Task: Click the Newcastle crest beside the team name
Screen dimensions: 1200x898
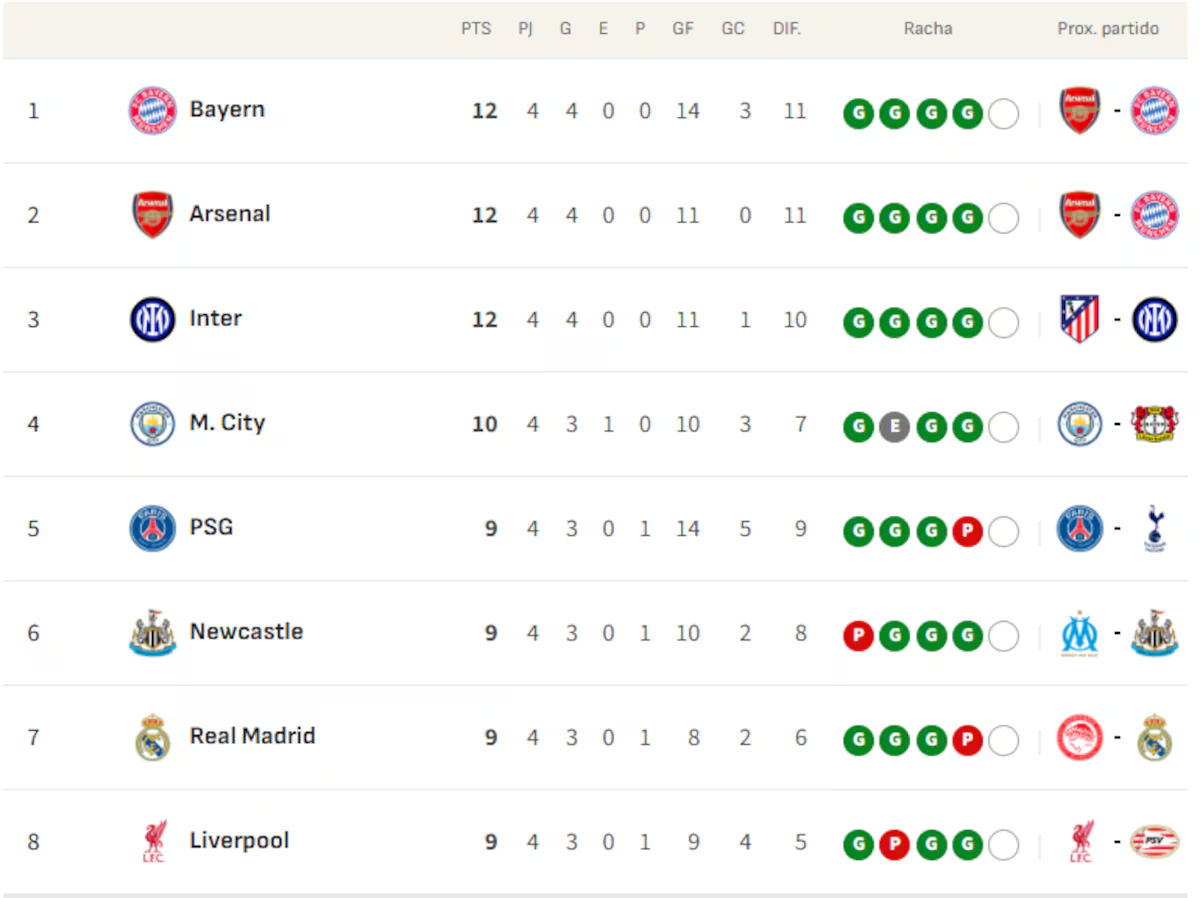Action: 152,633
